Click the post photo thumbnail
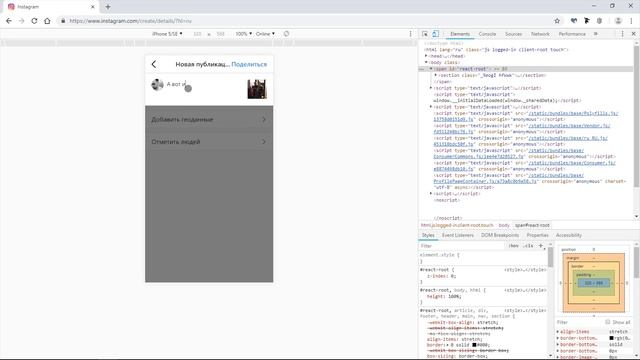The width and height of the screenshot is (640, 360). pos(257,89)
